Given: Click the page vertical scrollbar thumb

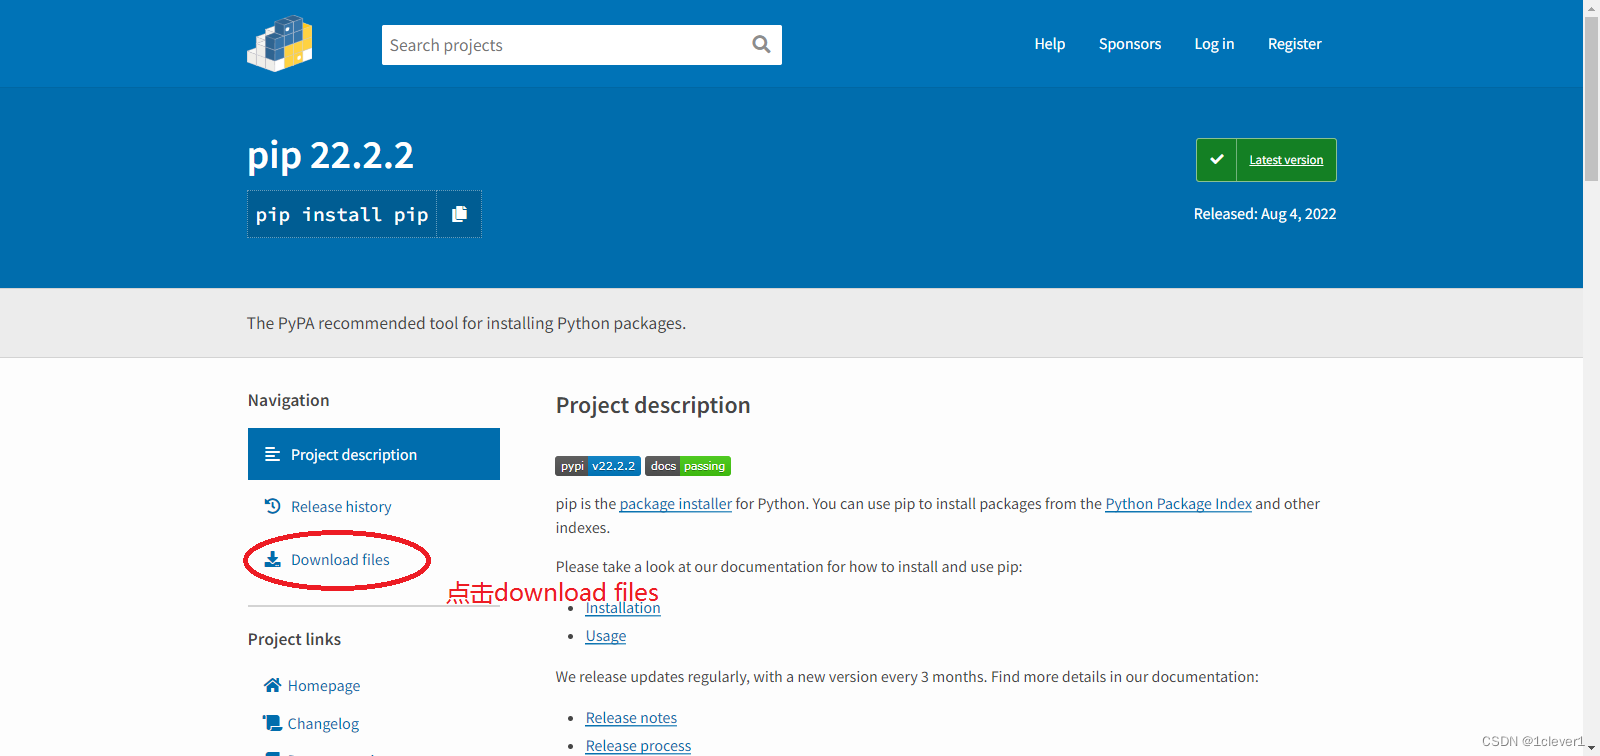Looking at the screenshot, I should point(1591,98).
